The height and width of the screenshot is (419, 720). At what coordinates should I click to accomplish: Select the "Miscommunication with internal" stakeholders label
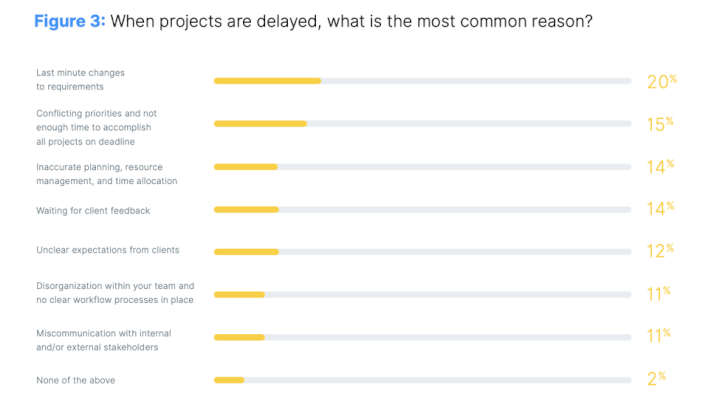99,340
